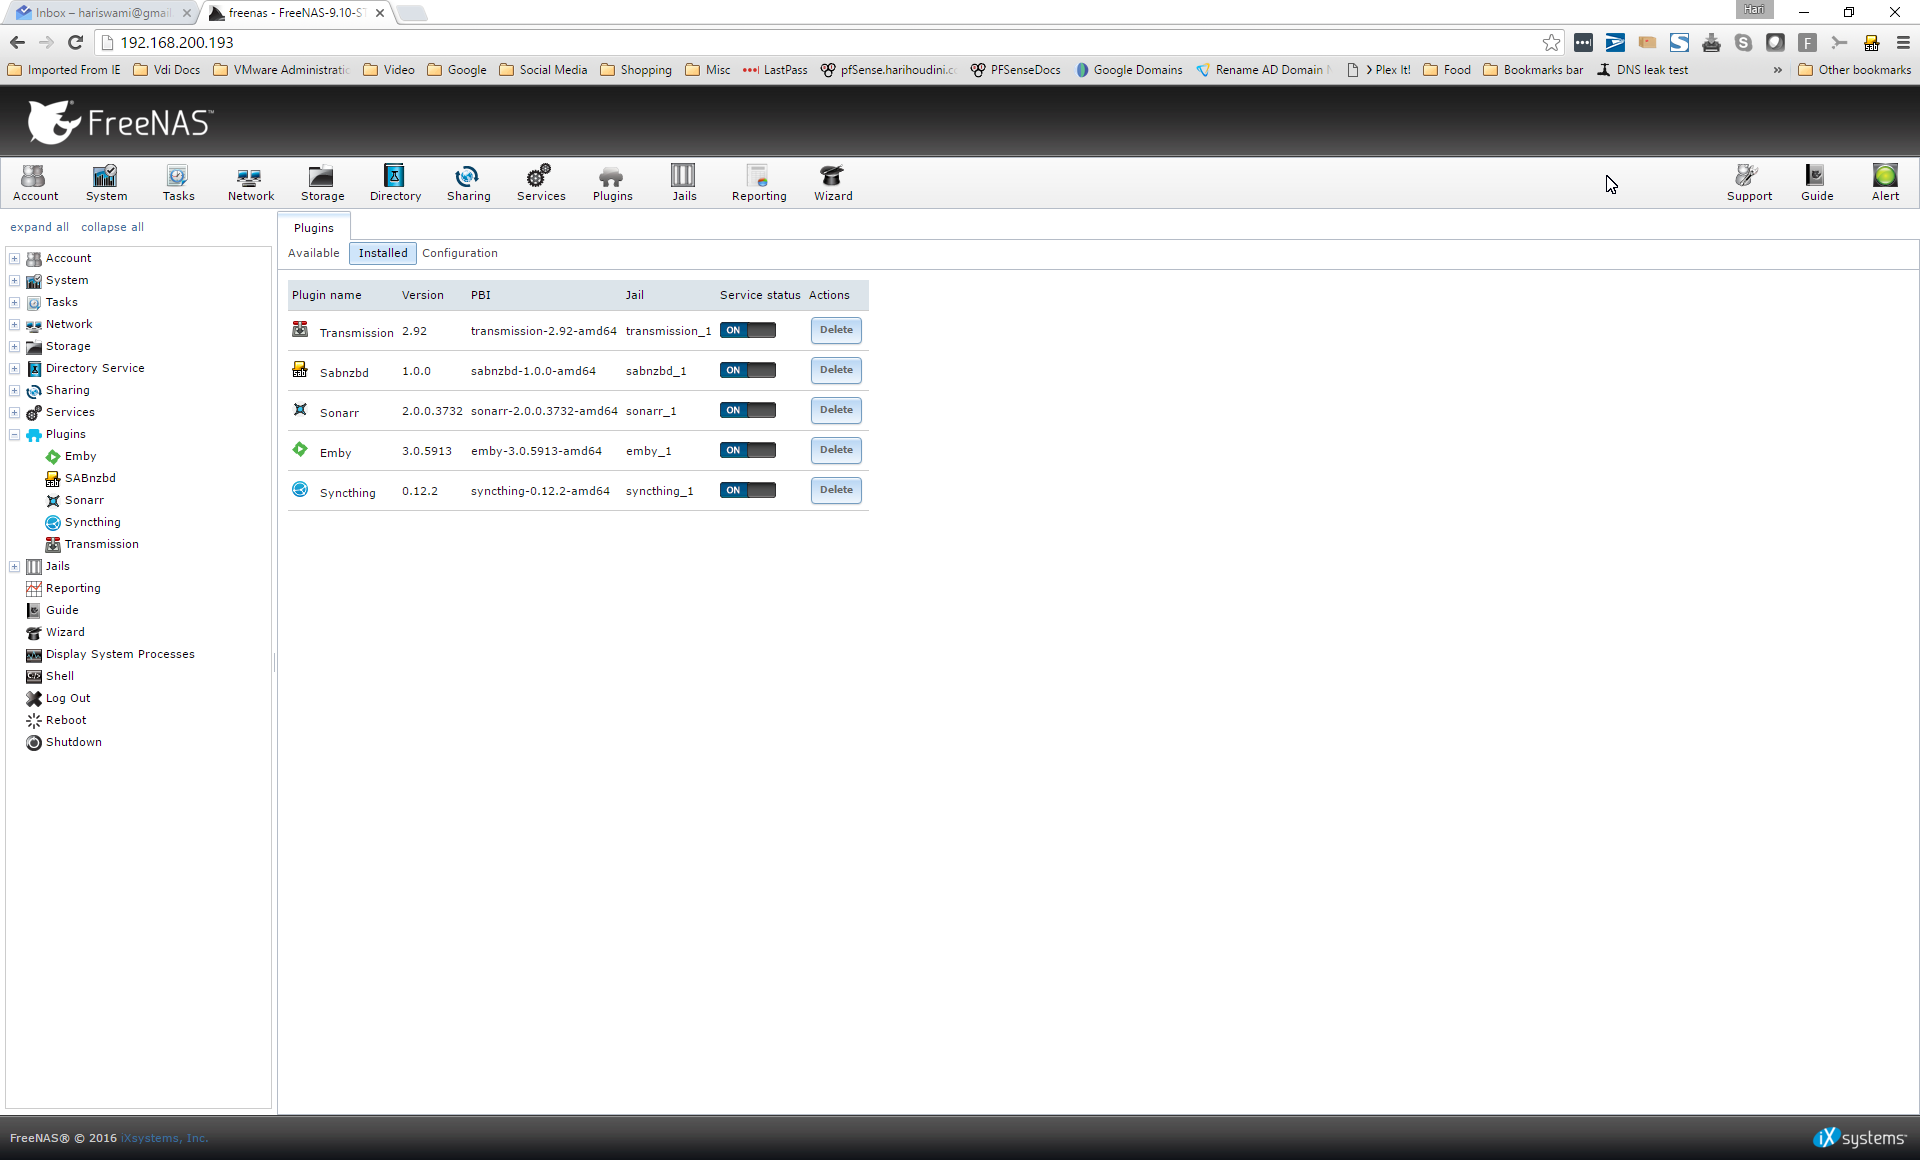This screenshot has height=1160, width=1920.
Task: Delete the Sabnzbd plugin
Action: pyautogui.click(x=836, y=370)
